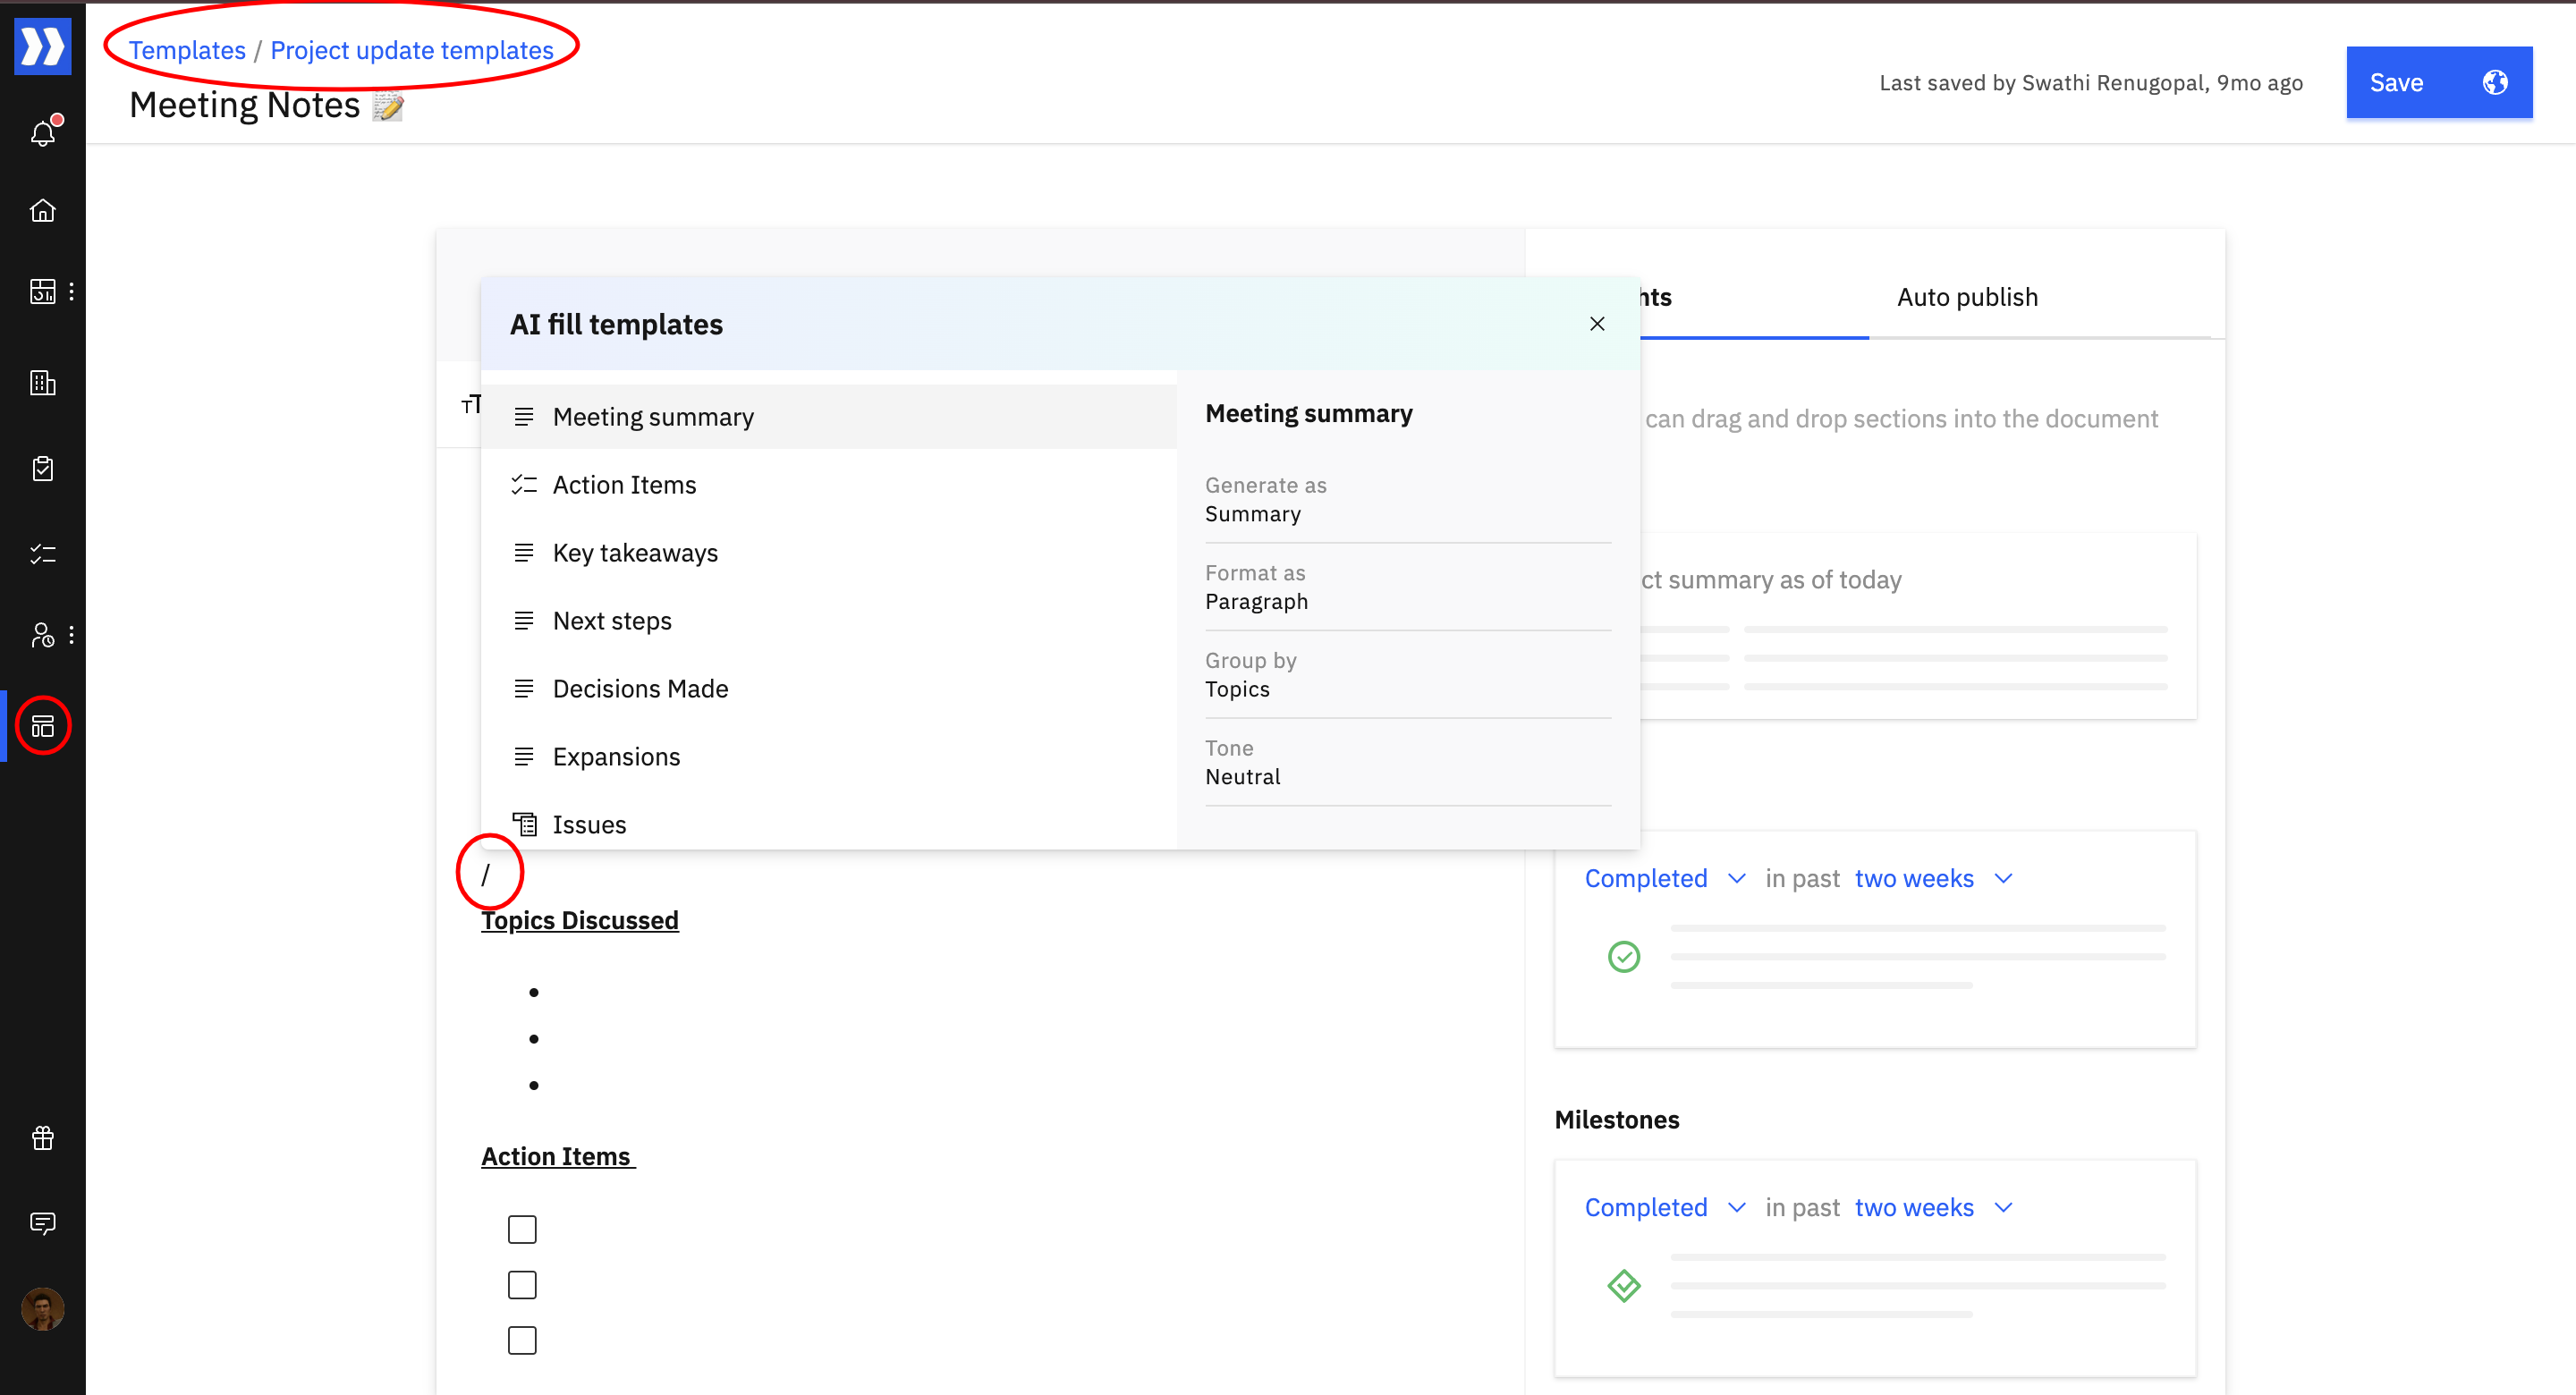Open the feedback chat icon

pyautogui.click(x=42, y=1222)
